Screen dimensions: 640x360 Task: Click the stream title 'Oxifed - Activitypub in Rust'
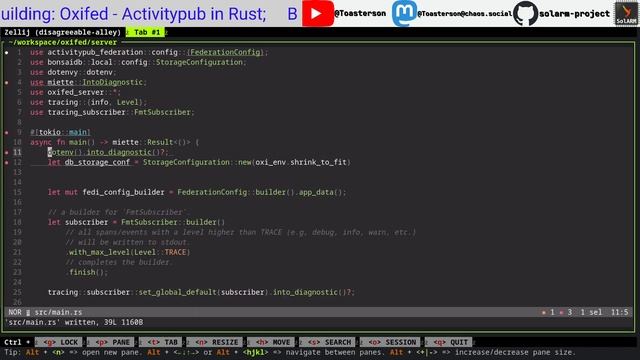coord(162,14)
